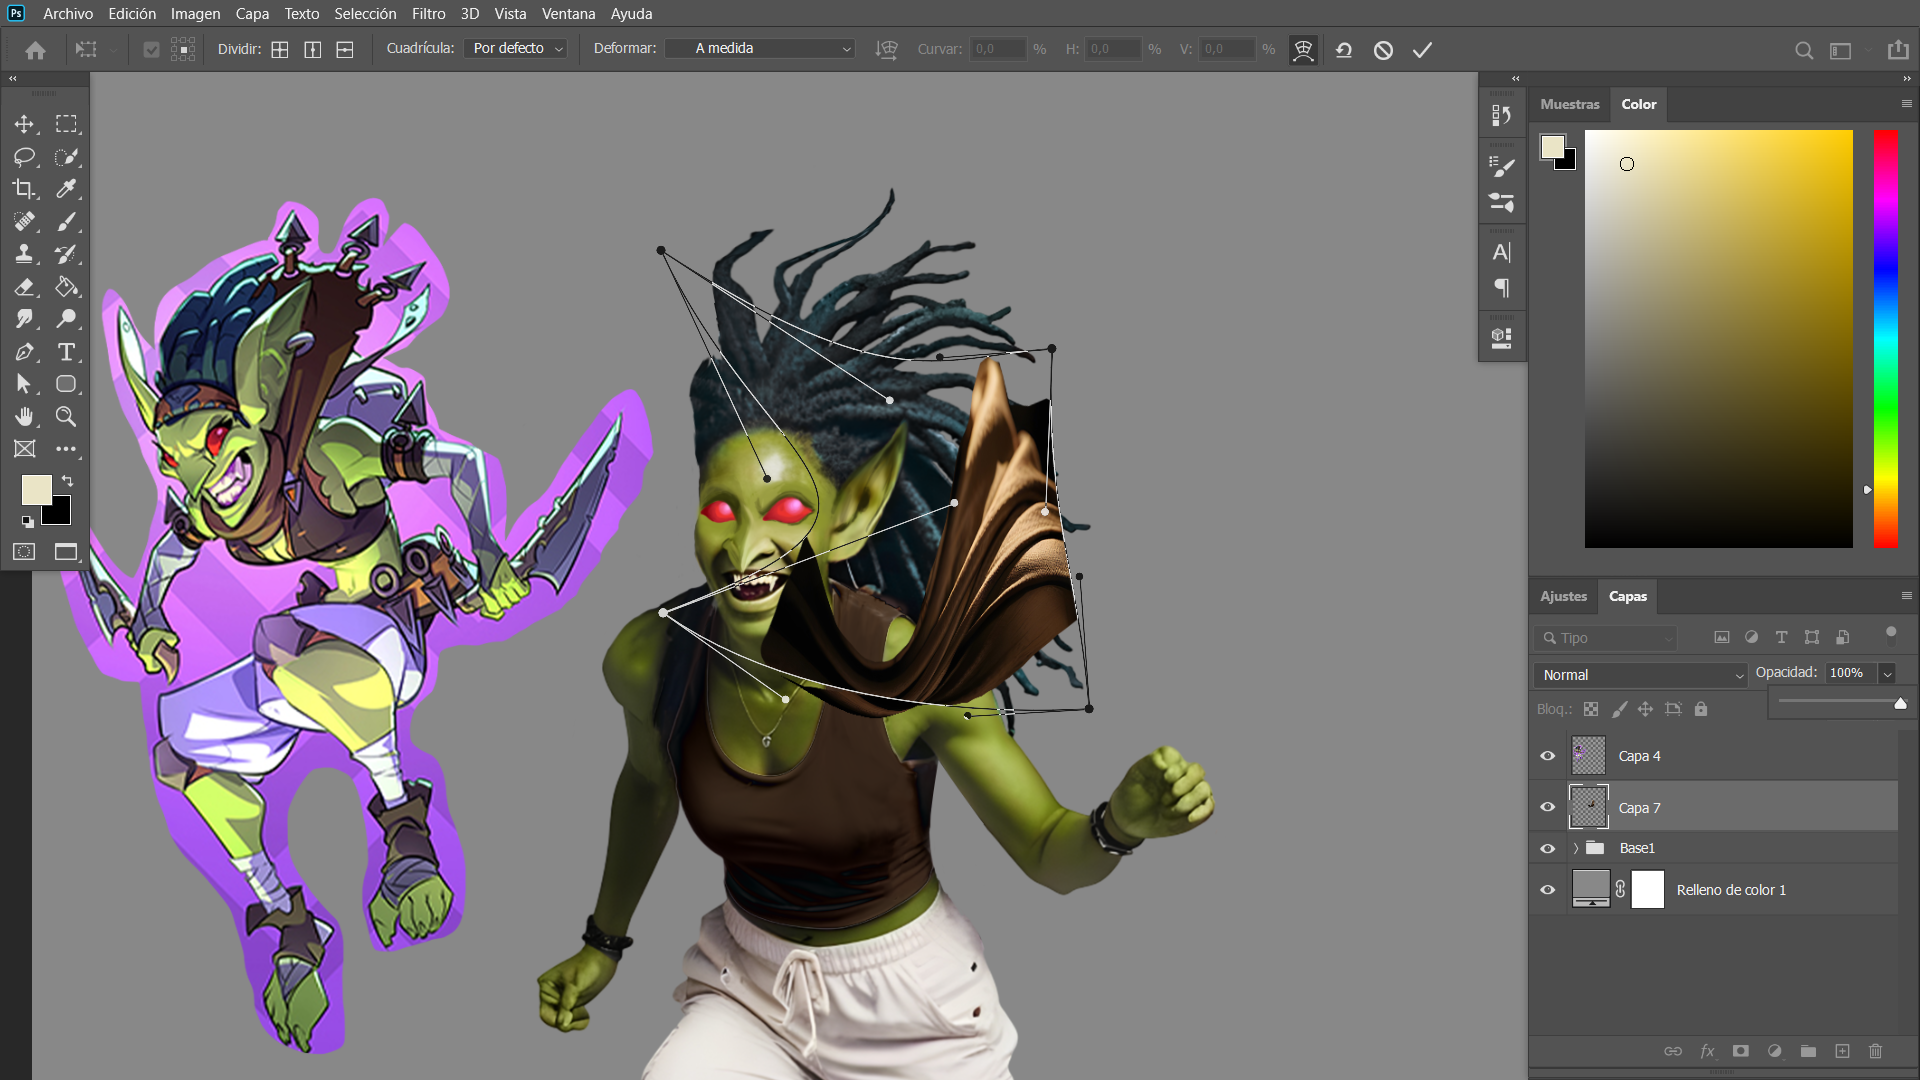Select the Hand tool
Screen dimensions: 1920x1080
coord(24,417)
